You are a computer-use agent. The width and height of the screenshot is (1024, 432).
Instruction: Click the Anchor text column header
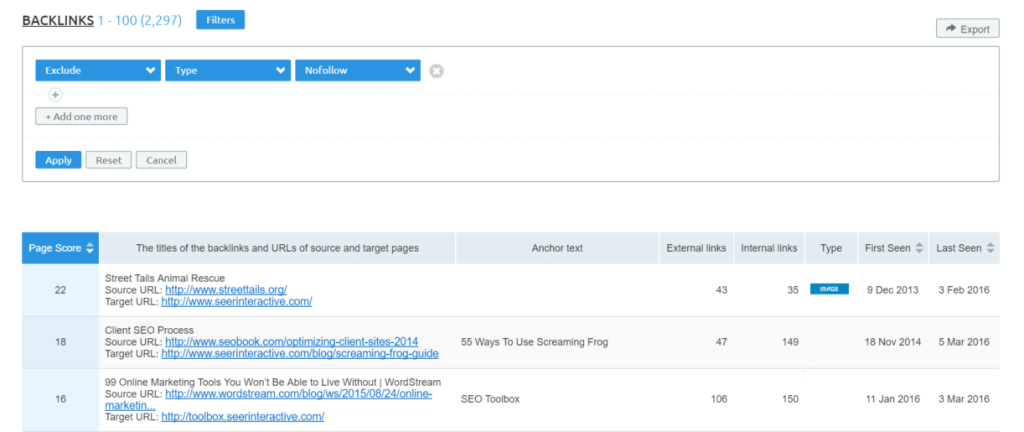tap(557, 248)
